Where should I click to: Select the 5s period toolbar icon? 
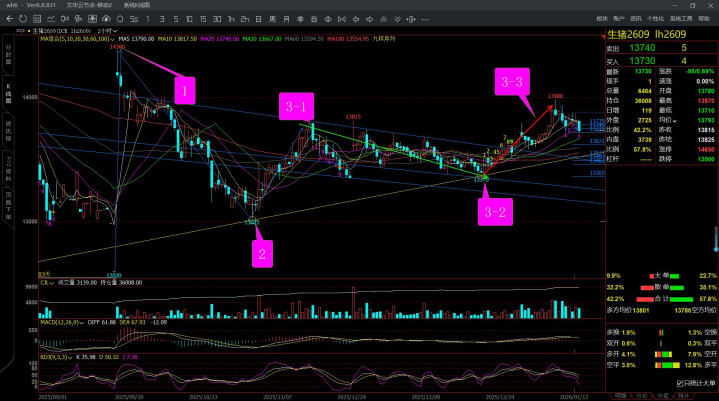pyautogui.click(x=134, y=19)
